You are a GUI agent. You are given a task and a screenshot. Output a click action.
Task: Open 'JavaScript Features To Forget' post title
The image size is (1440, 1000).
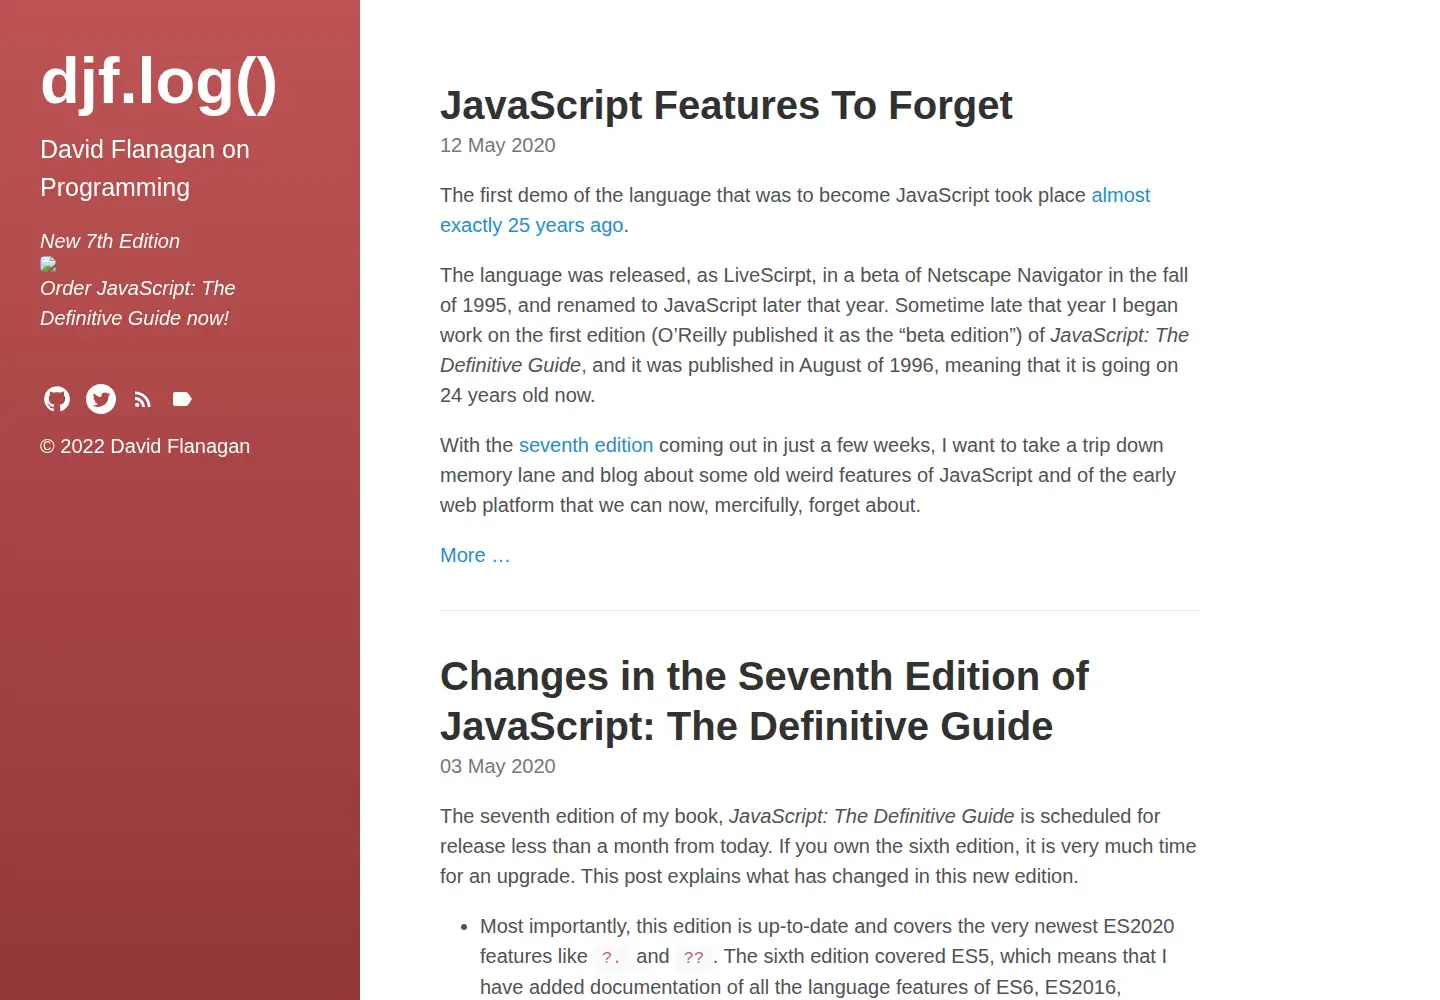click(726, 105)
